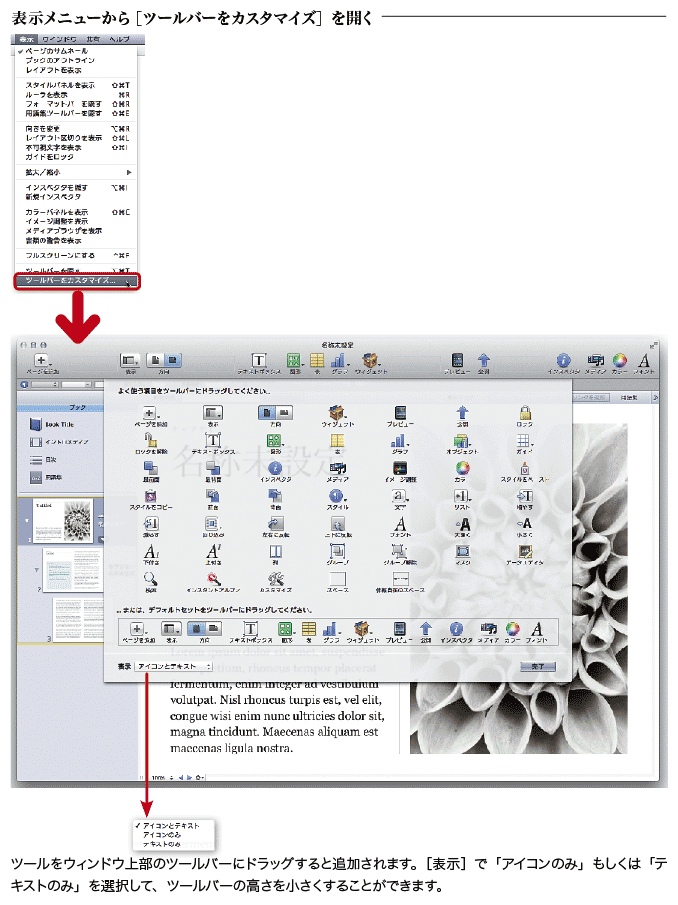Click インスペクタ icon in customize palette
Viewport: 678px width, 905px height.
click(x=275, y=468)
